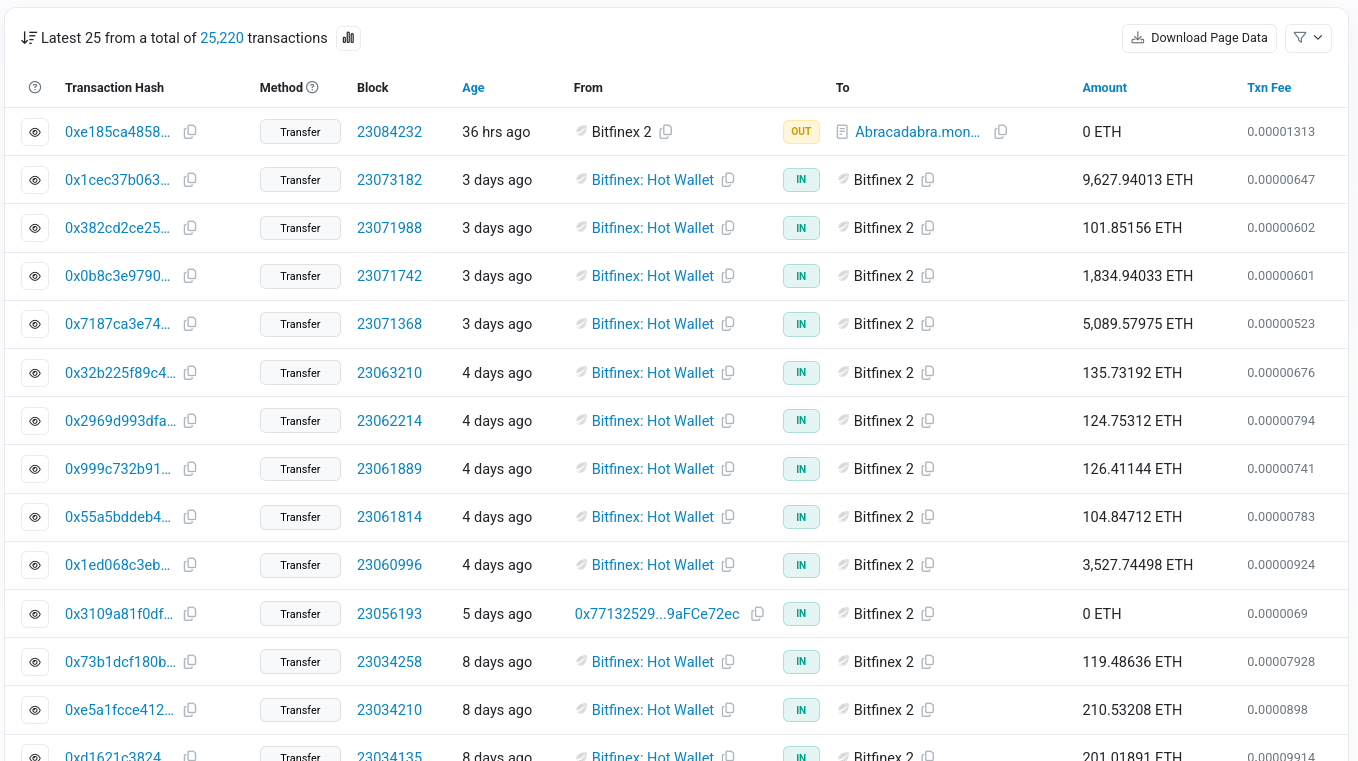Copy Bitfinex 2 address in block 23084232 row
This screenshot has height=761, width=1358.
[666, 132]
